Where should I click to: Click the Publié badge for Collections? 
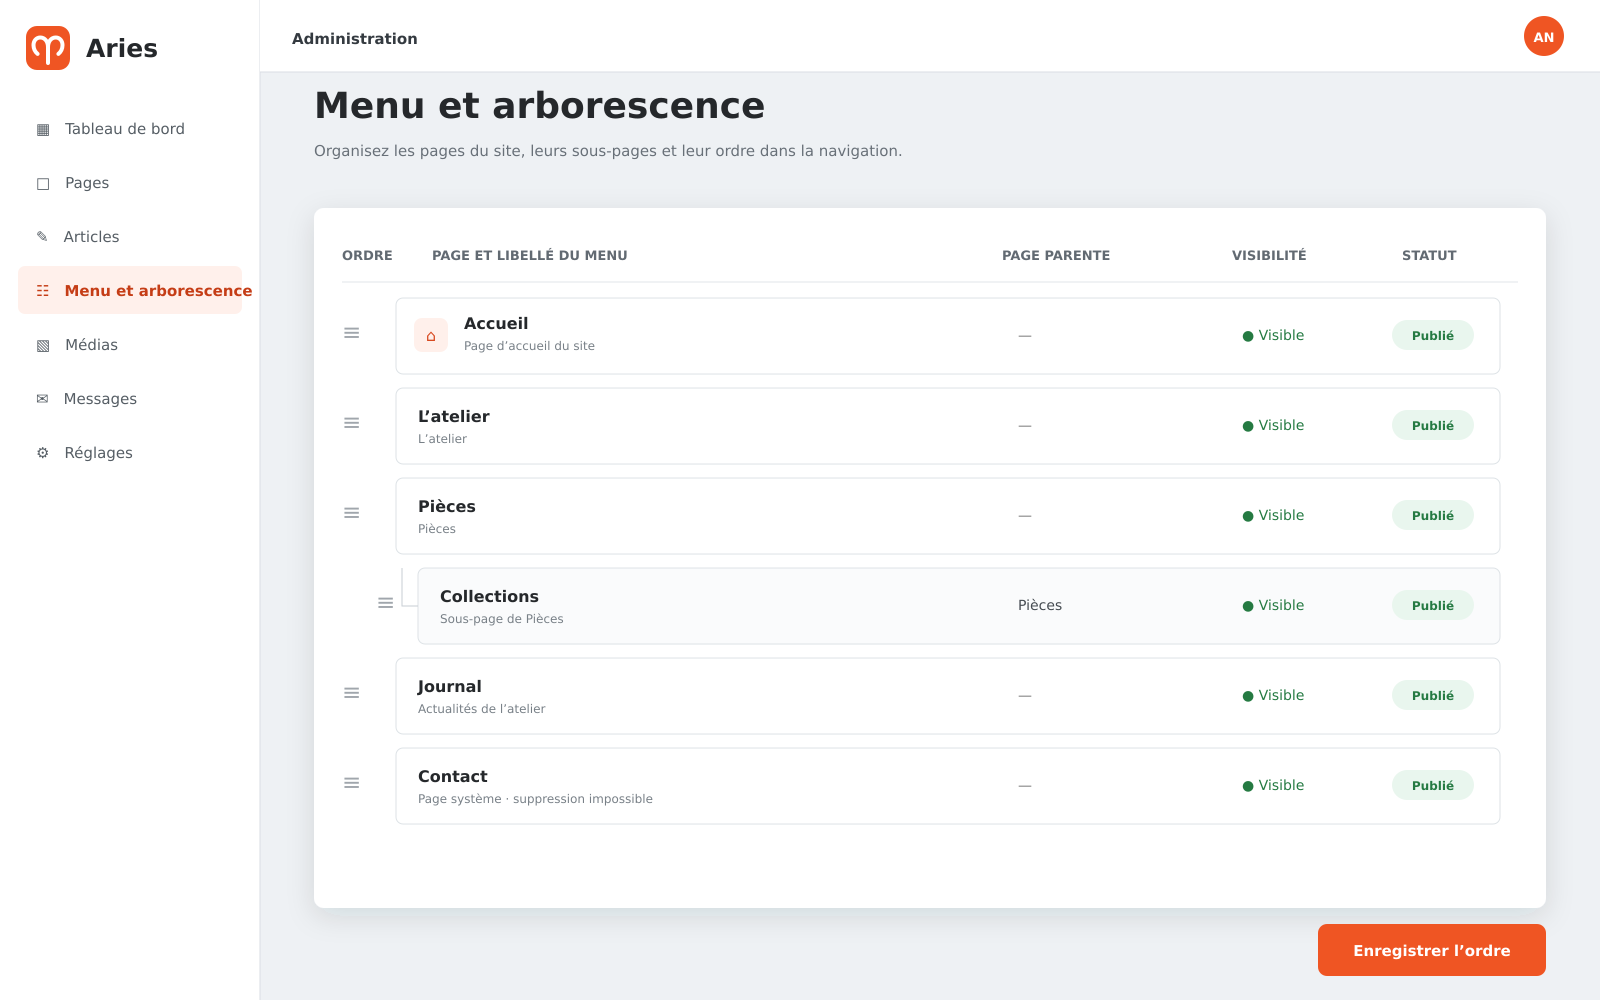1433,606
